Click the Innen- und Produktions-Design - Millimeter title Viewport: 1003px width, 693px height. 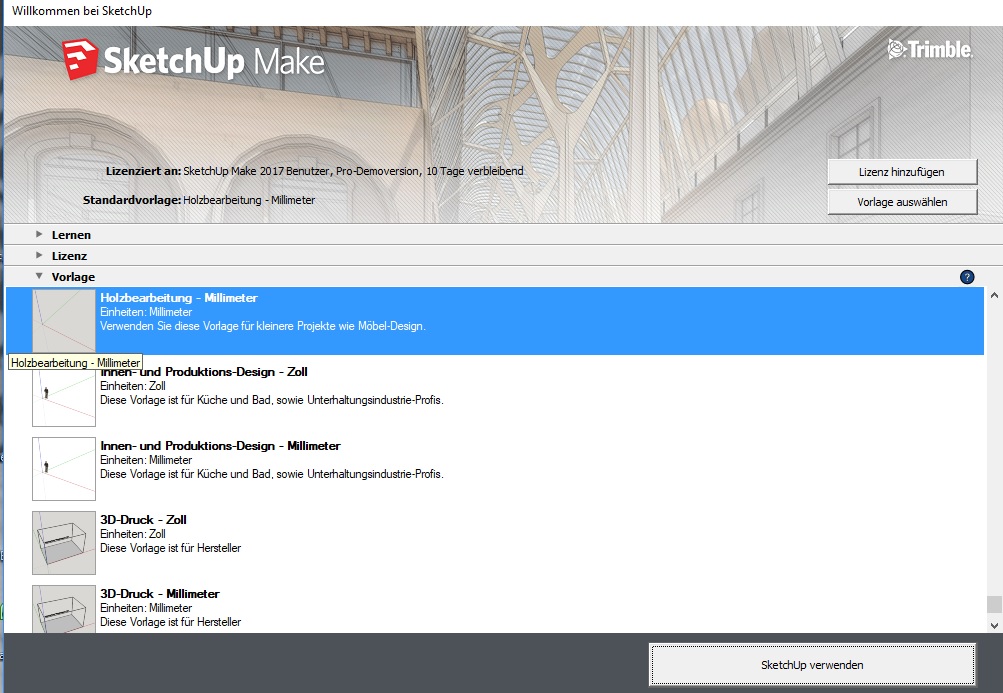[220, 446]
